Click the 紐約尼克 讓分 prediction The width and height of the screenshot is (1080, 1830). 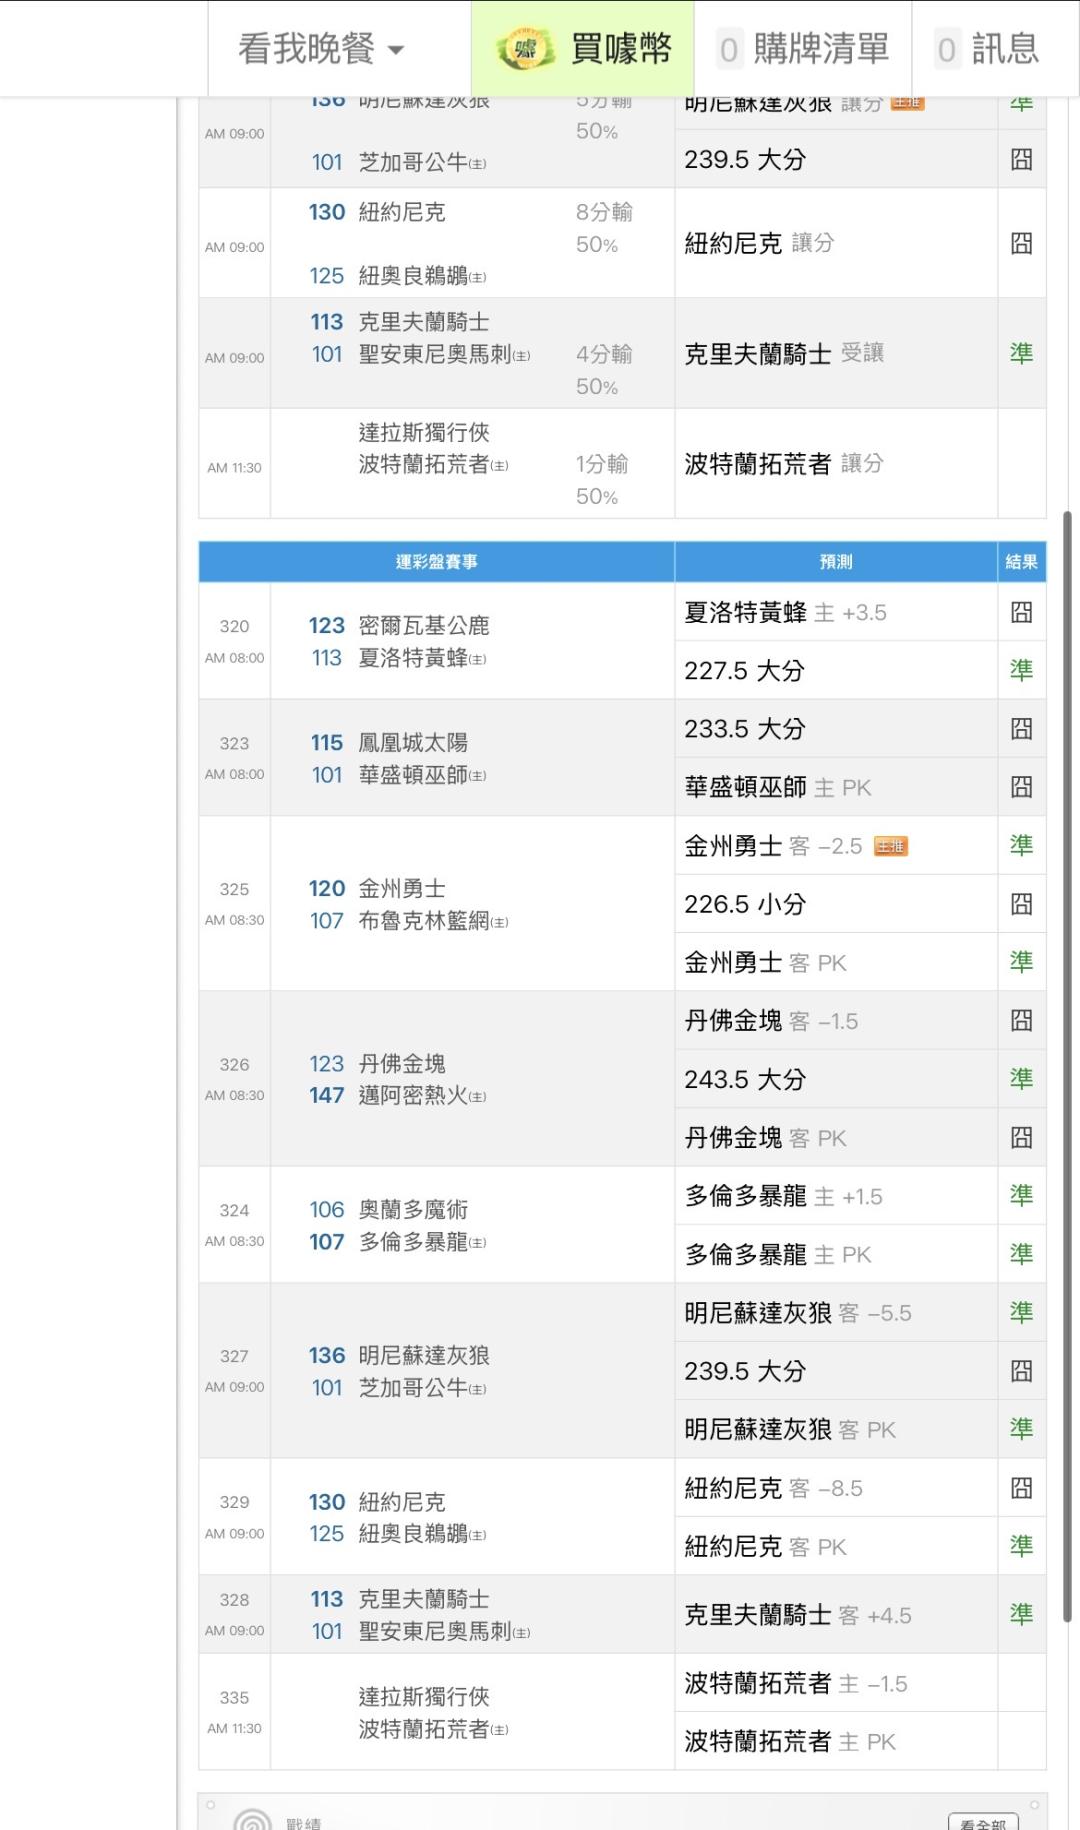[759, 243]
